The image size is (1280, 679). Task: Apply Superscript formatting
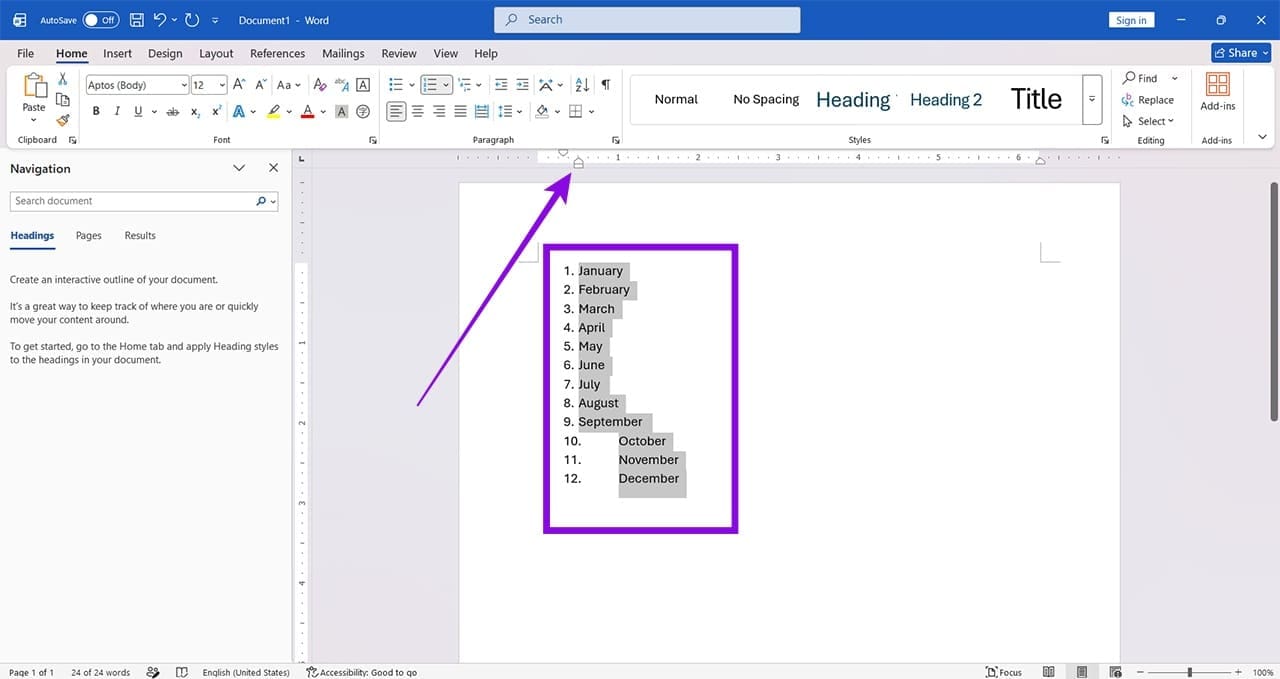pos(215,112)
